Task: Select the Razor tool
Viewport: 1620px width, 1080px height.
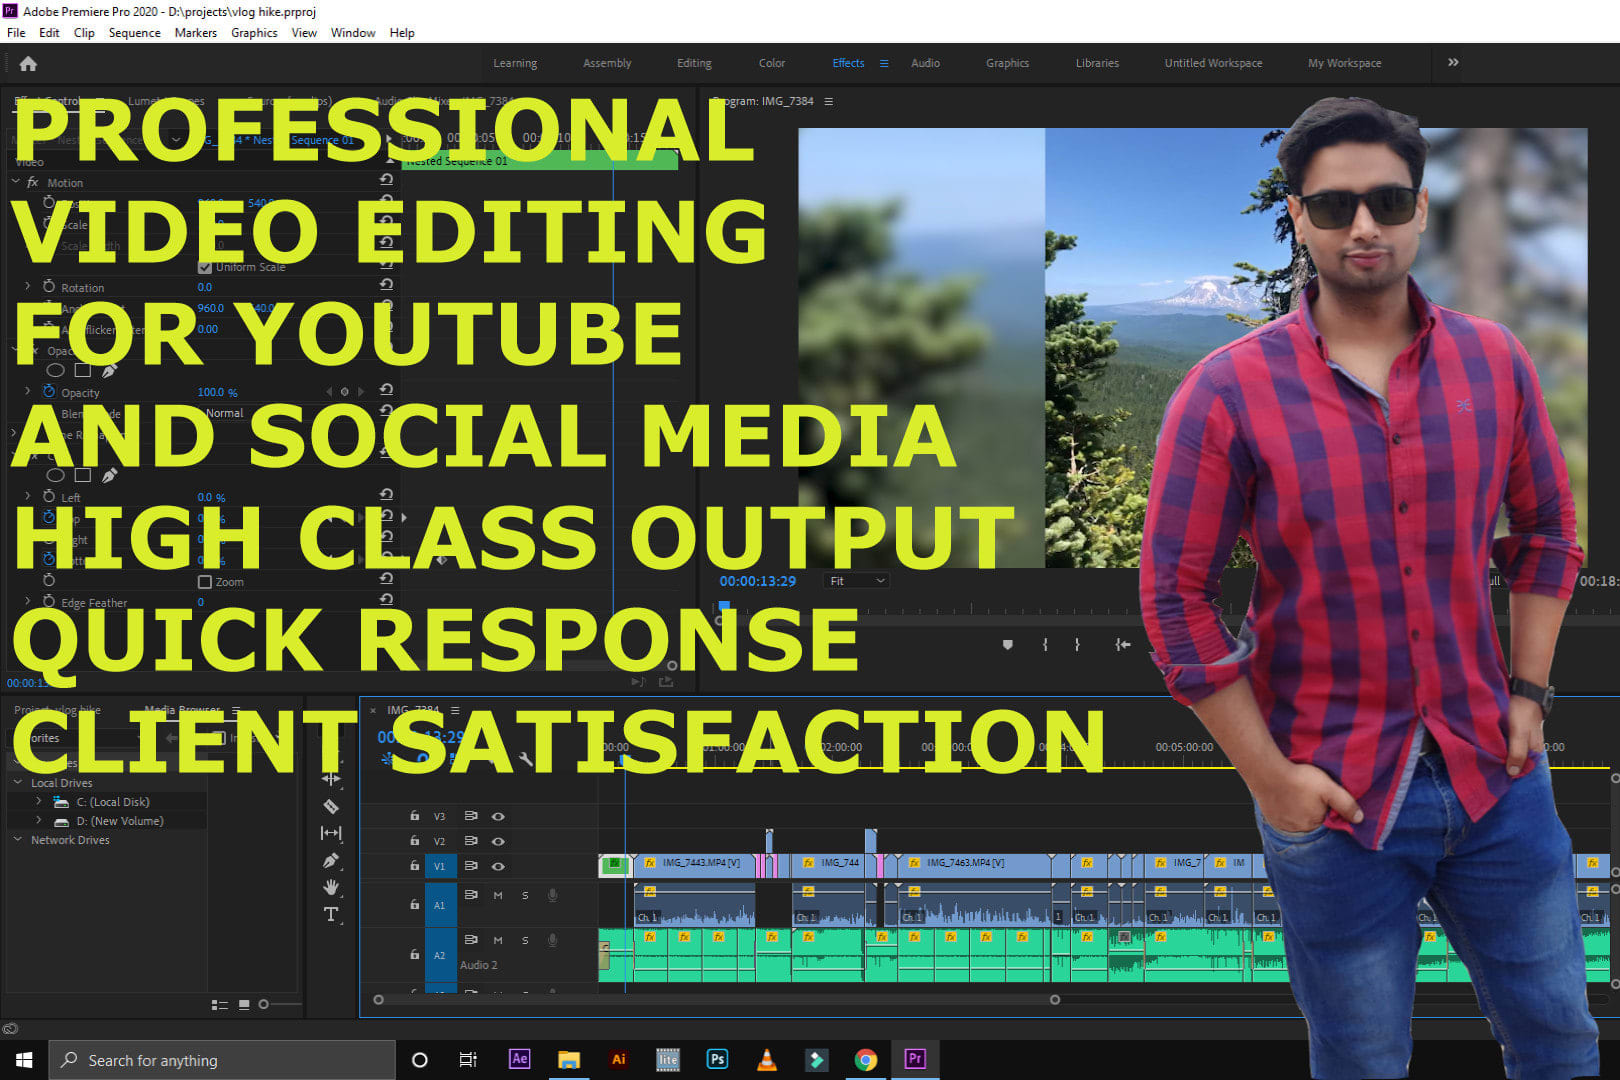Action: pos(331,806)
